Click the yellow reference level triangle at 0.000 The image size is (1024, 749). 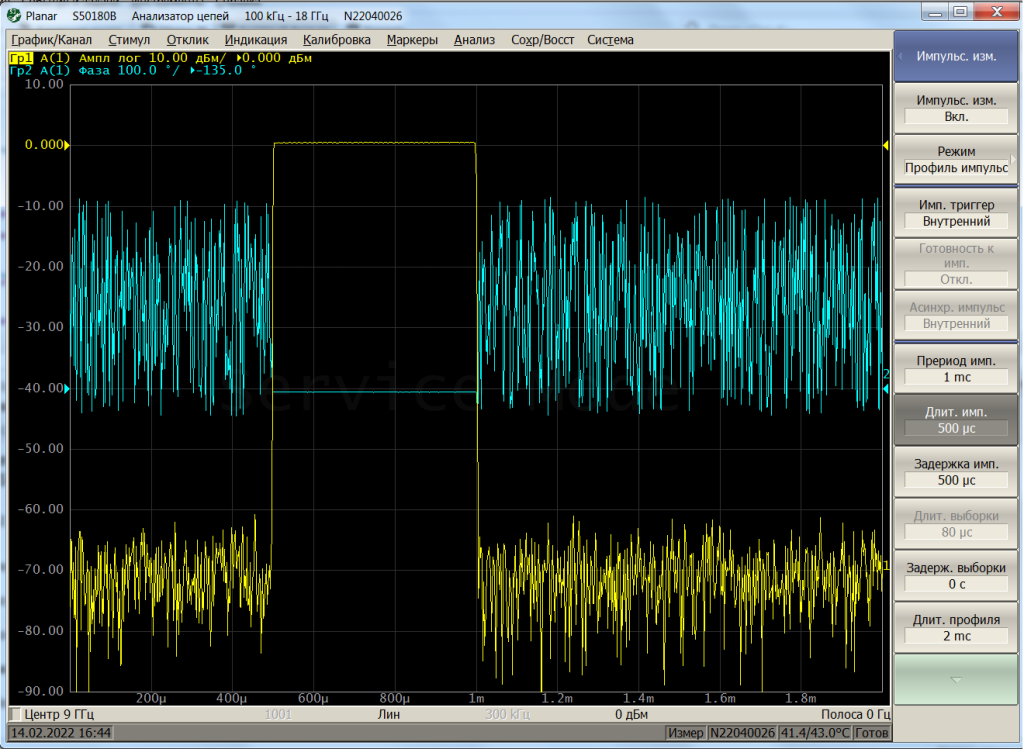coord(66,145)
